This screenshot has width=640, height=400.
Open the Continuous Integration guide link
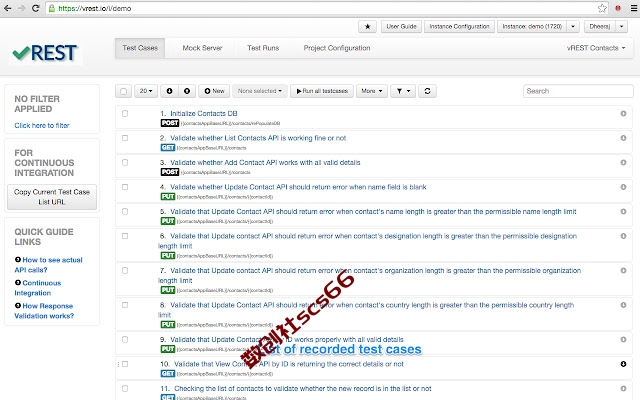click(38, 288)
